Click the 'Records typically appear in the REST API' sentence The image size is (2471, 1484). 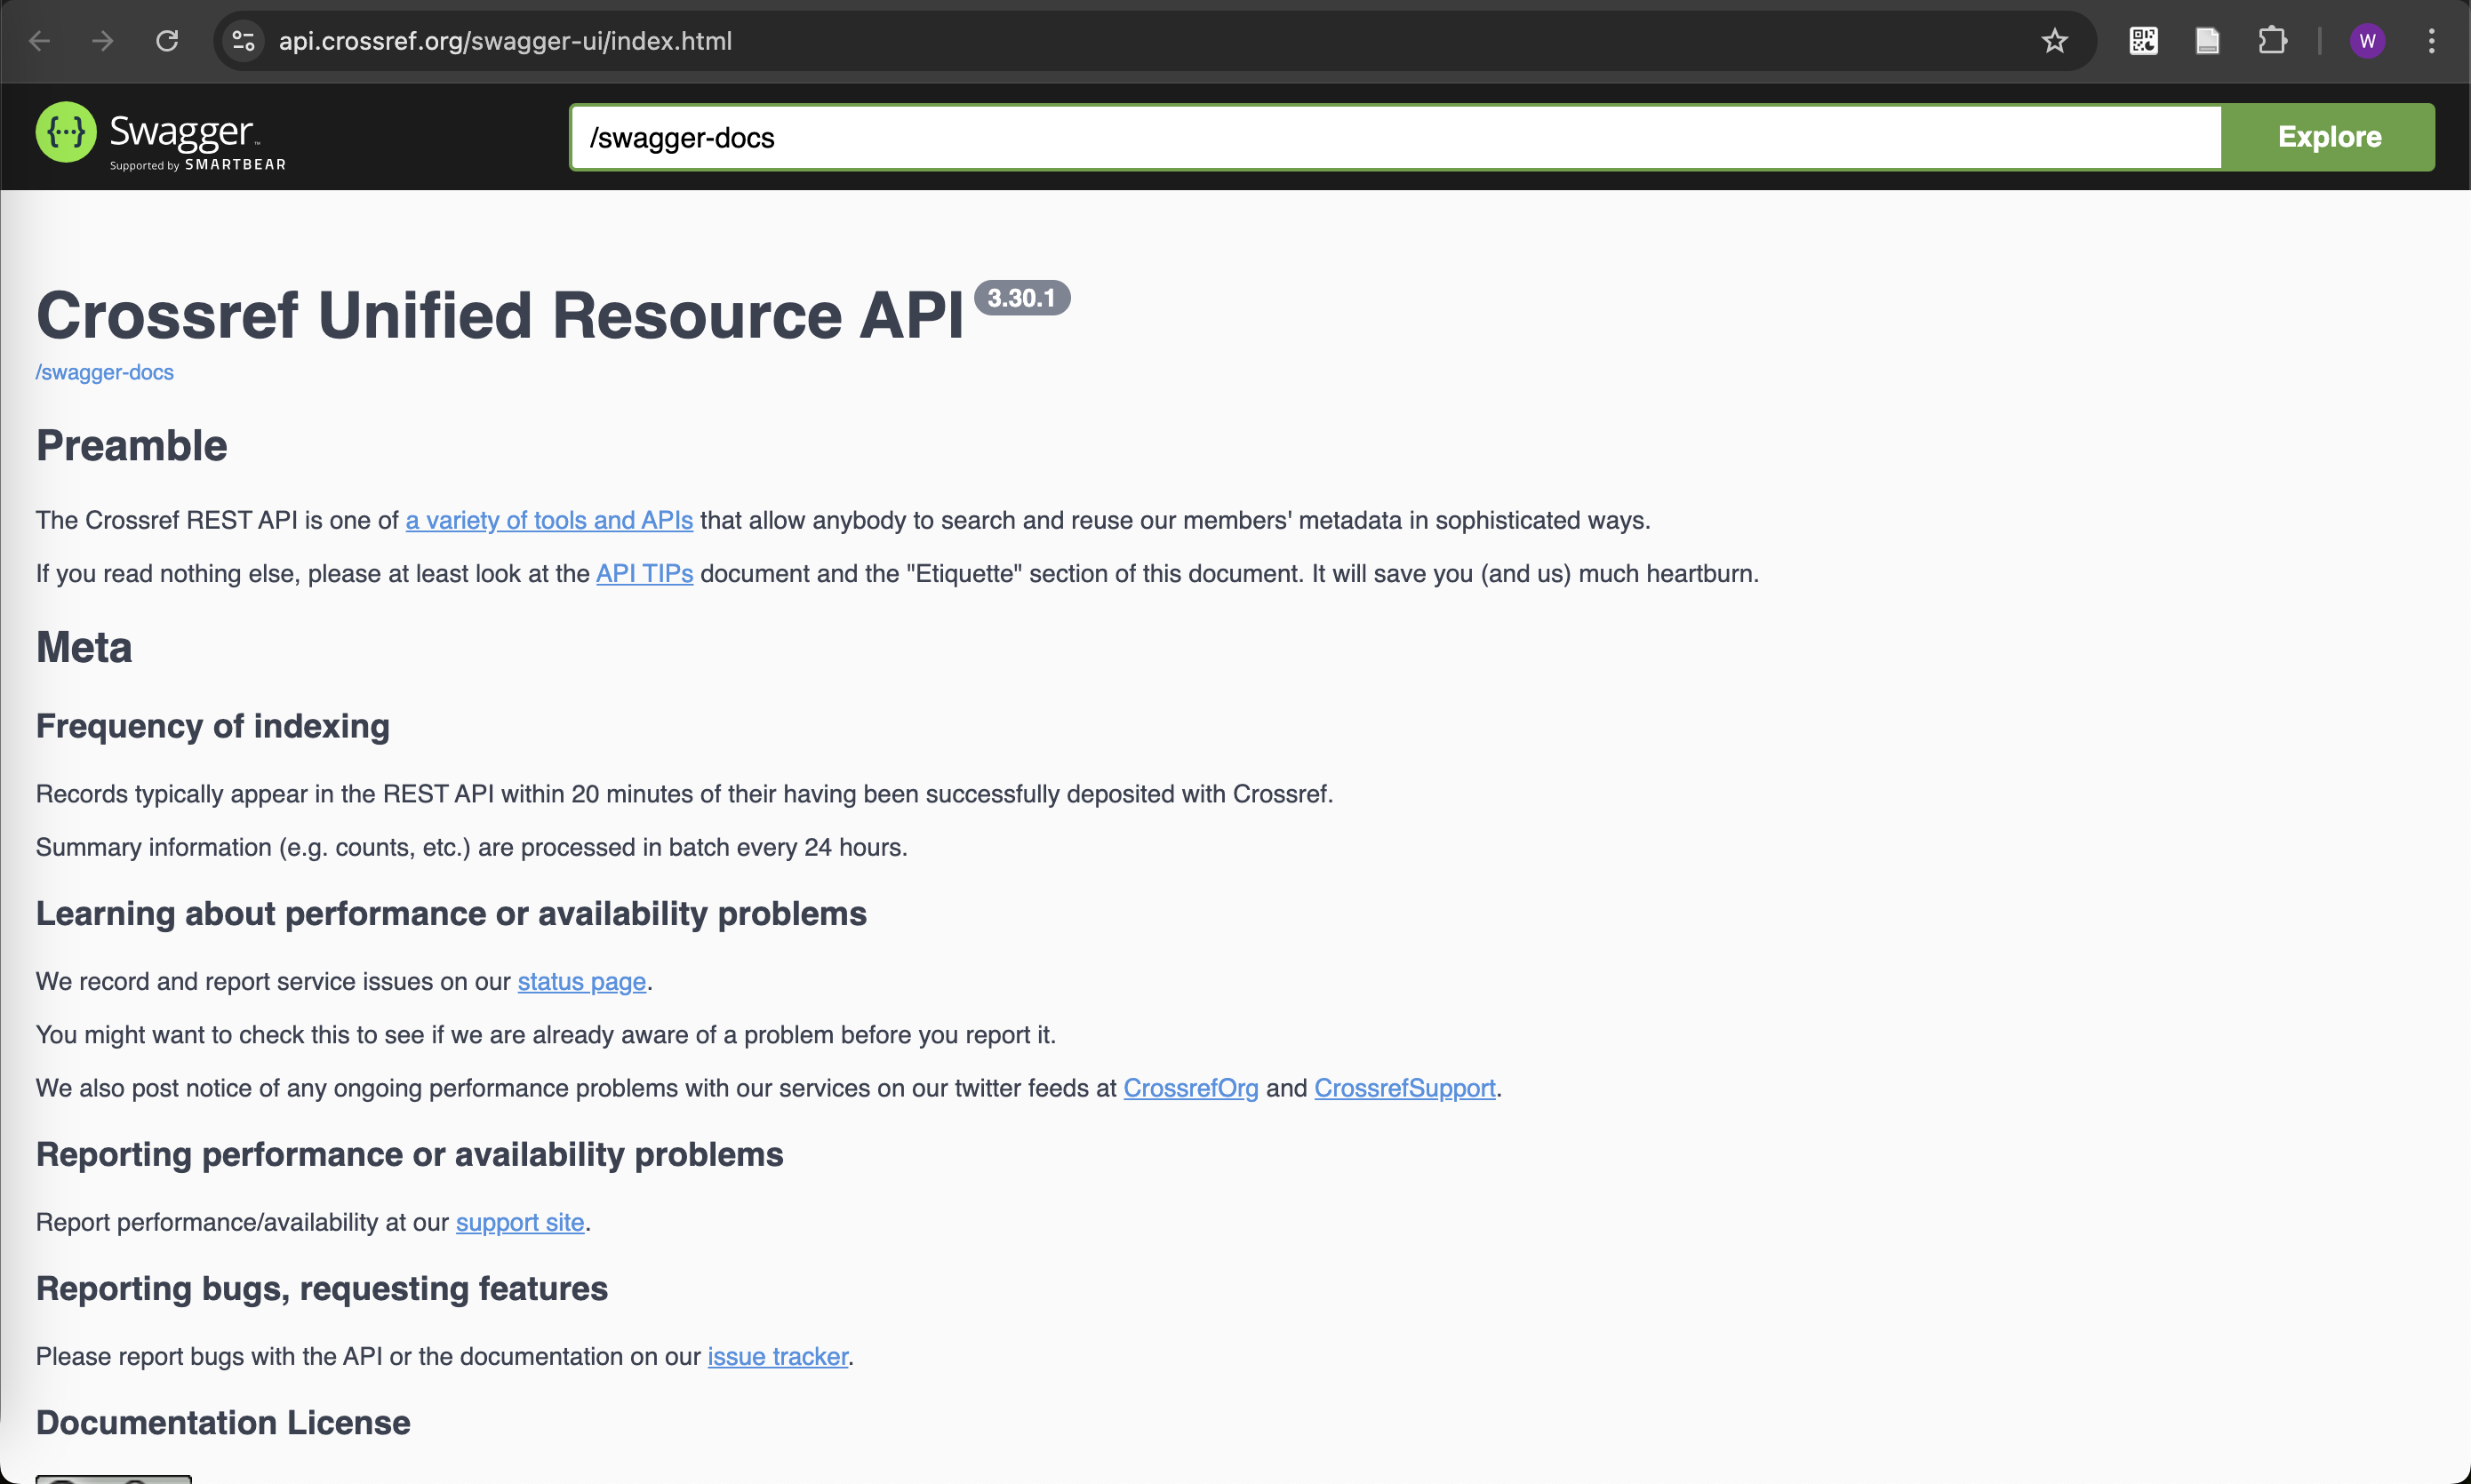(x=685, y=794)
